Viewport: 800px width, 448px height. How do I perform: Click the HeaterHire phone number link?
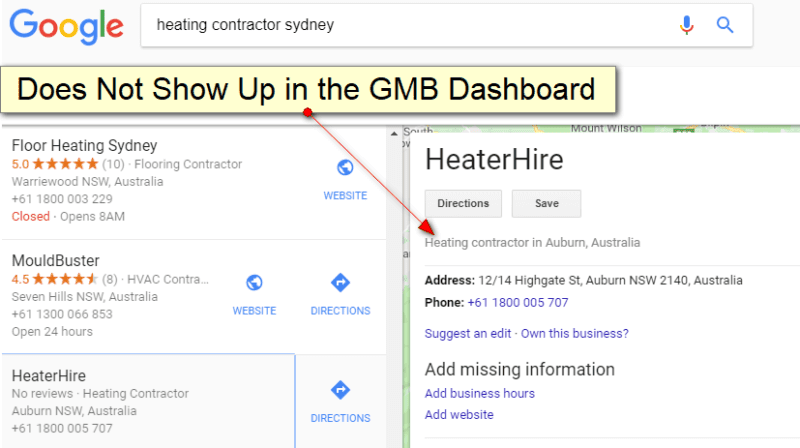[x=517, y=302]
